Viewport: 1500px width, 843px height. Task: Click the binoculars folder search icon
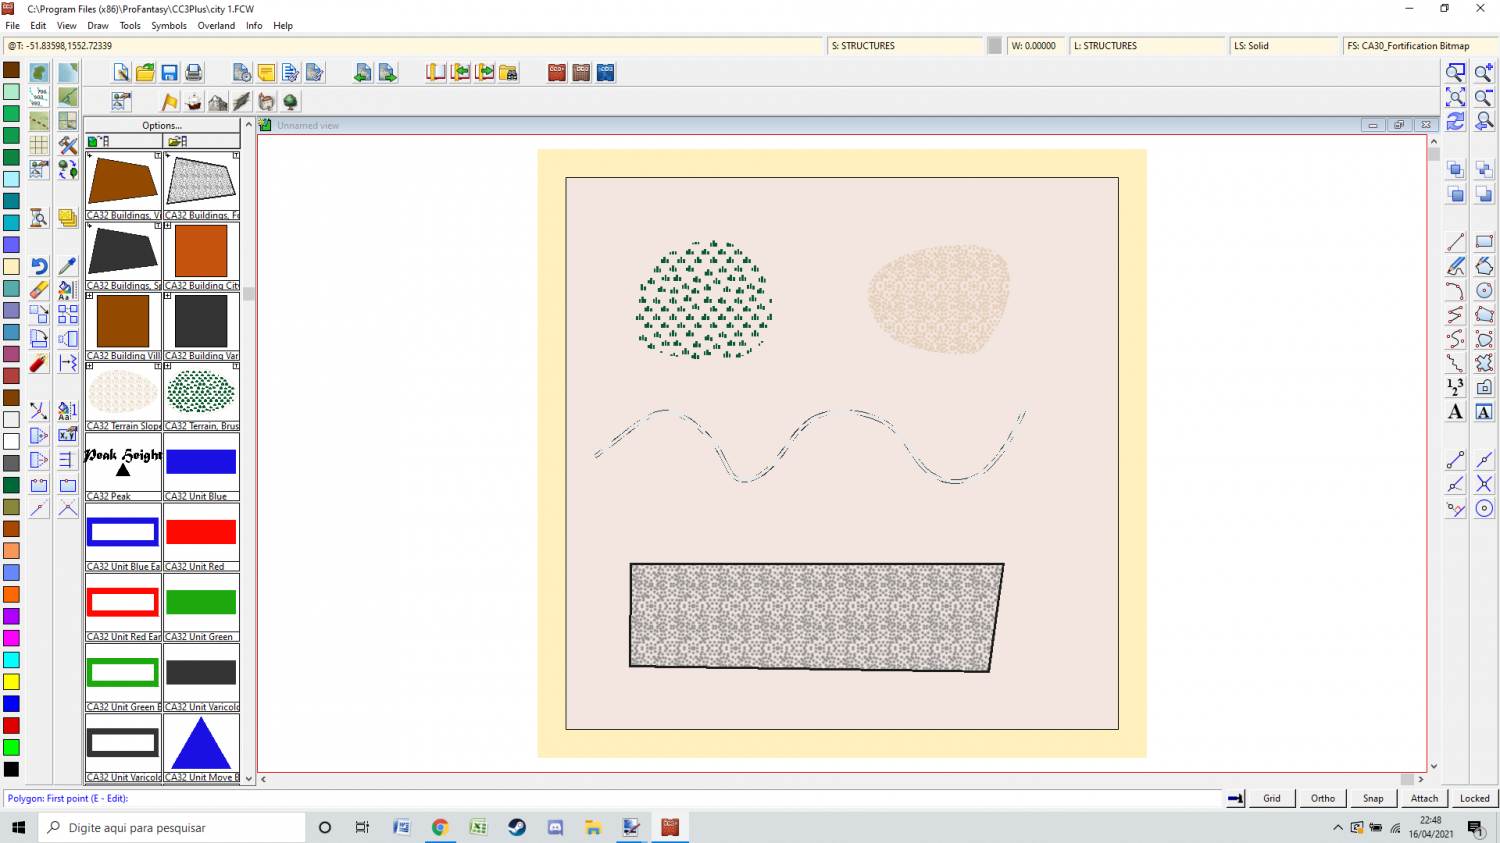[x=508, y=73]
